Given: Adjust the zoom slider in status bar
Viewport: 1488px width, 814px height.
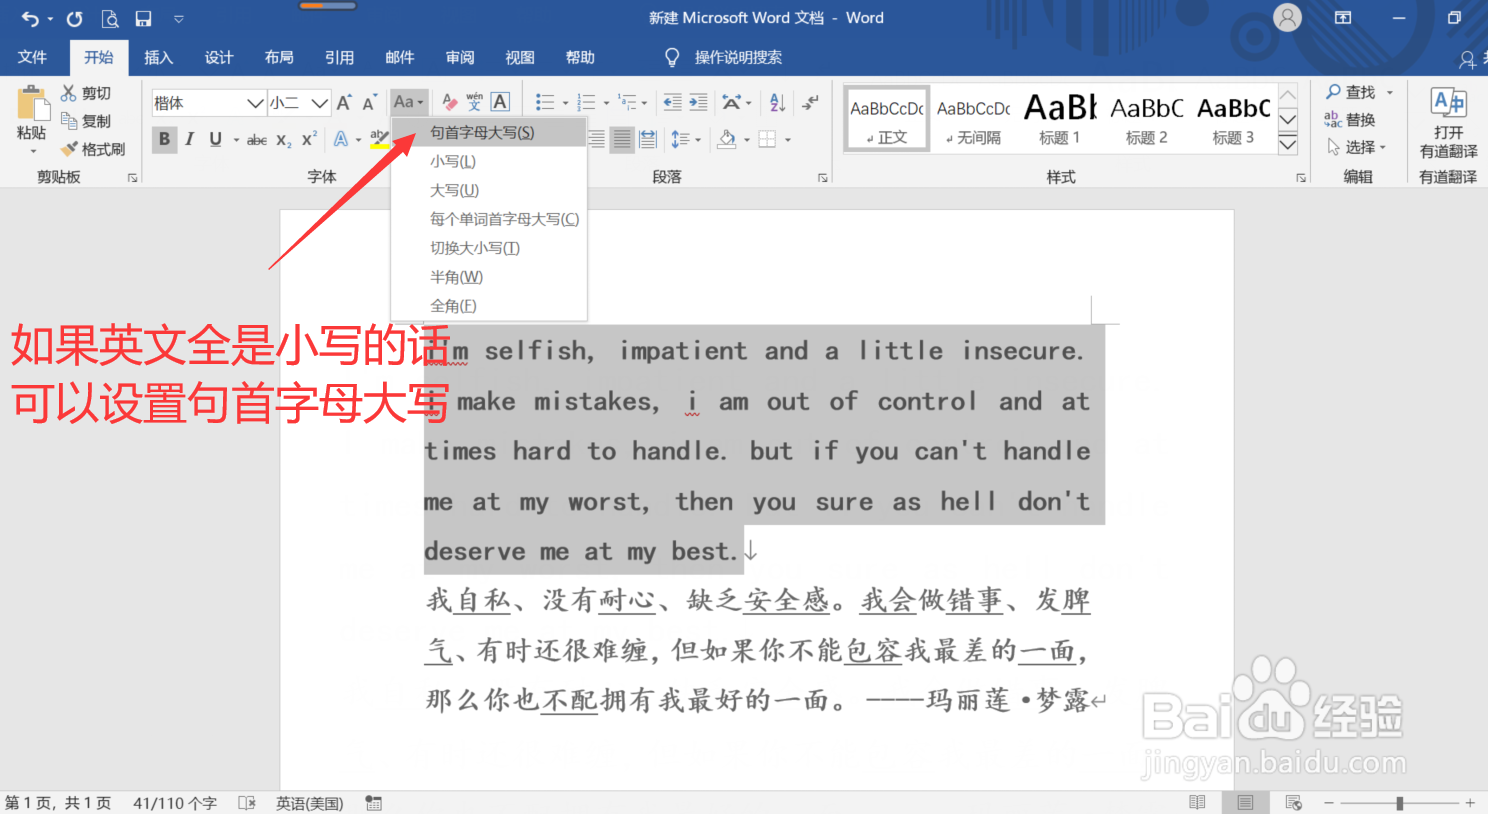Looking at the screenshot, I should (x=1400, y=802).
